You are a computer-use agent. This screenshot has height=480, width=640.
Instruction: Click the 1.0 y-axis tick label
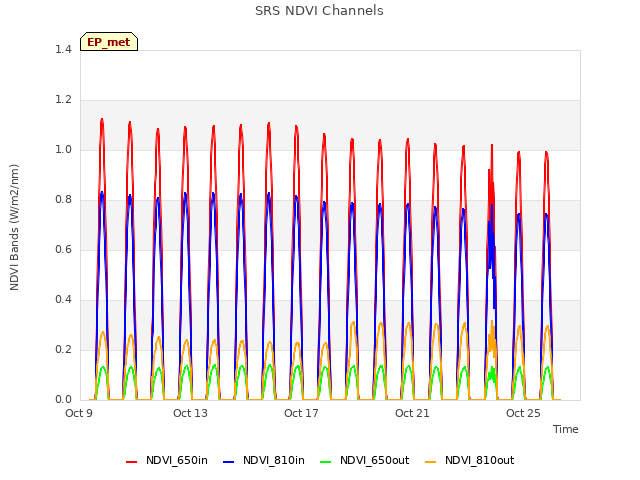tap(63, 150)
